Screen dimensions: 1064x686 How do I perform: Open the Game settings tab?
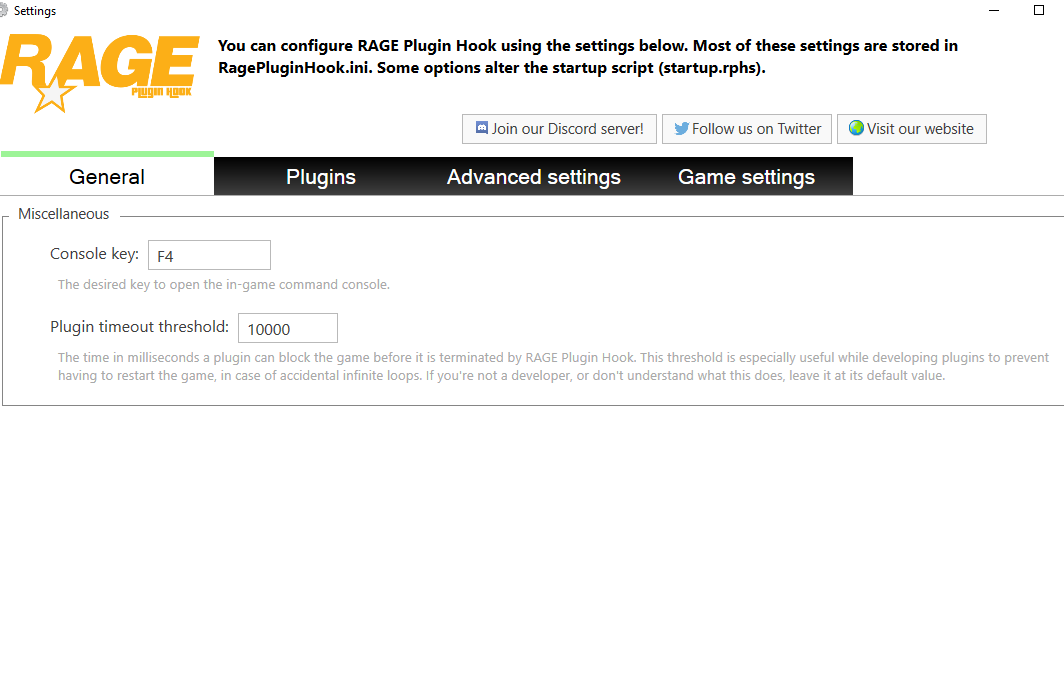tap(746, 176)
